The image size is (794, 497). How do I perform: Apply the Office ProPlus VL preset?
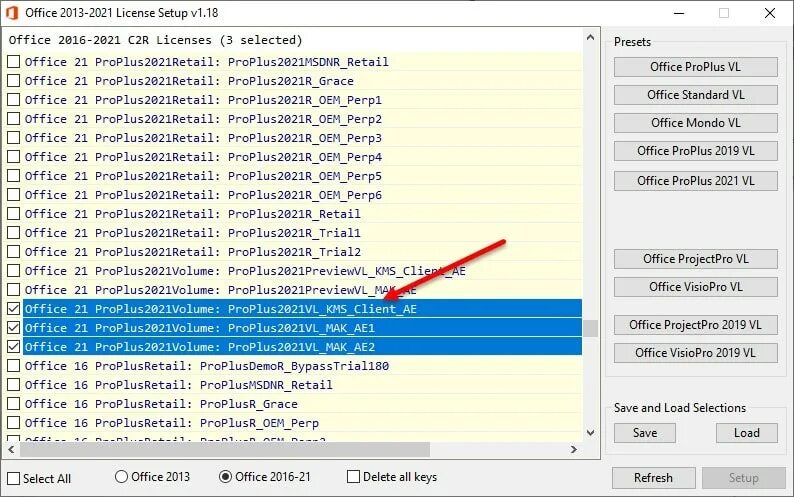(x=696, y=67)
